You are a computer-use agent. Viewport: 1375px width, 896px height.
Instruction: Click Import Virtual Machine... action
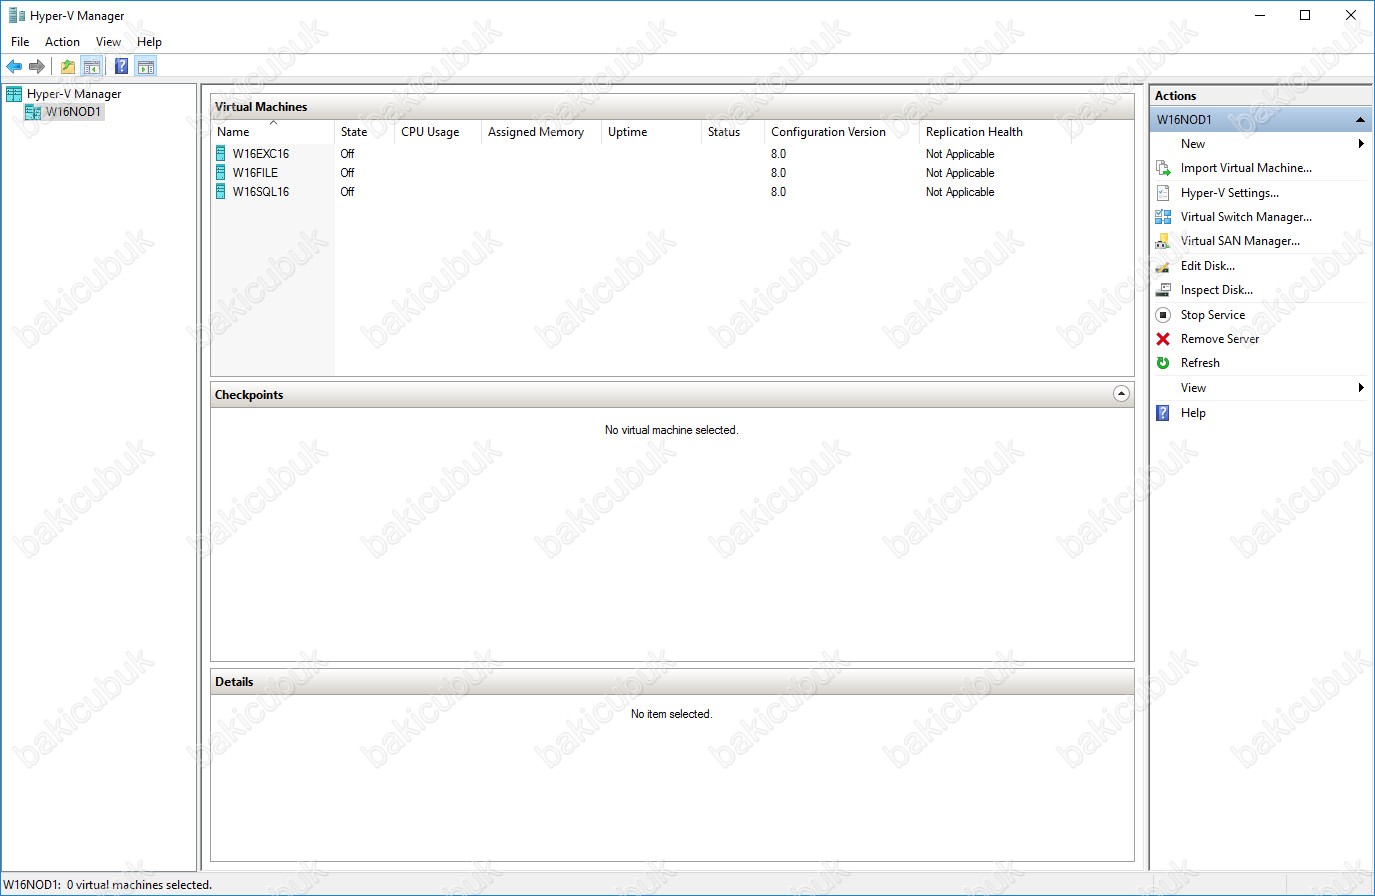[x=1246, y=168]
